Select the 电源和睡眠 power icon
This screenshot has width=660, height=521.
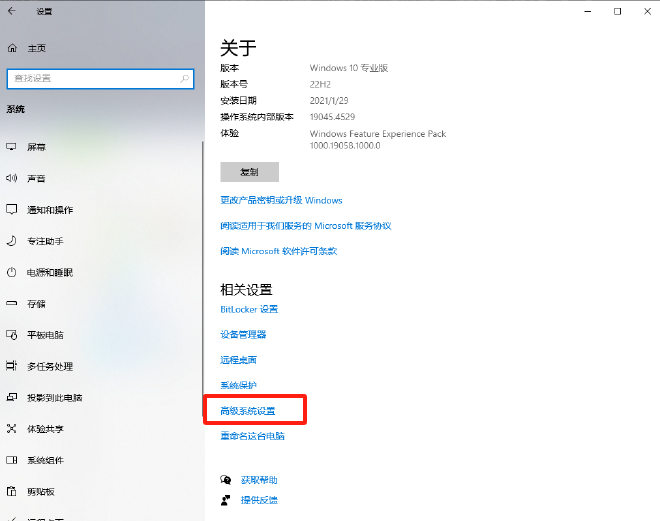pyautogui.click(x=11, y=272)
